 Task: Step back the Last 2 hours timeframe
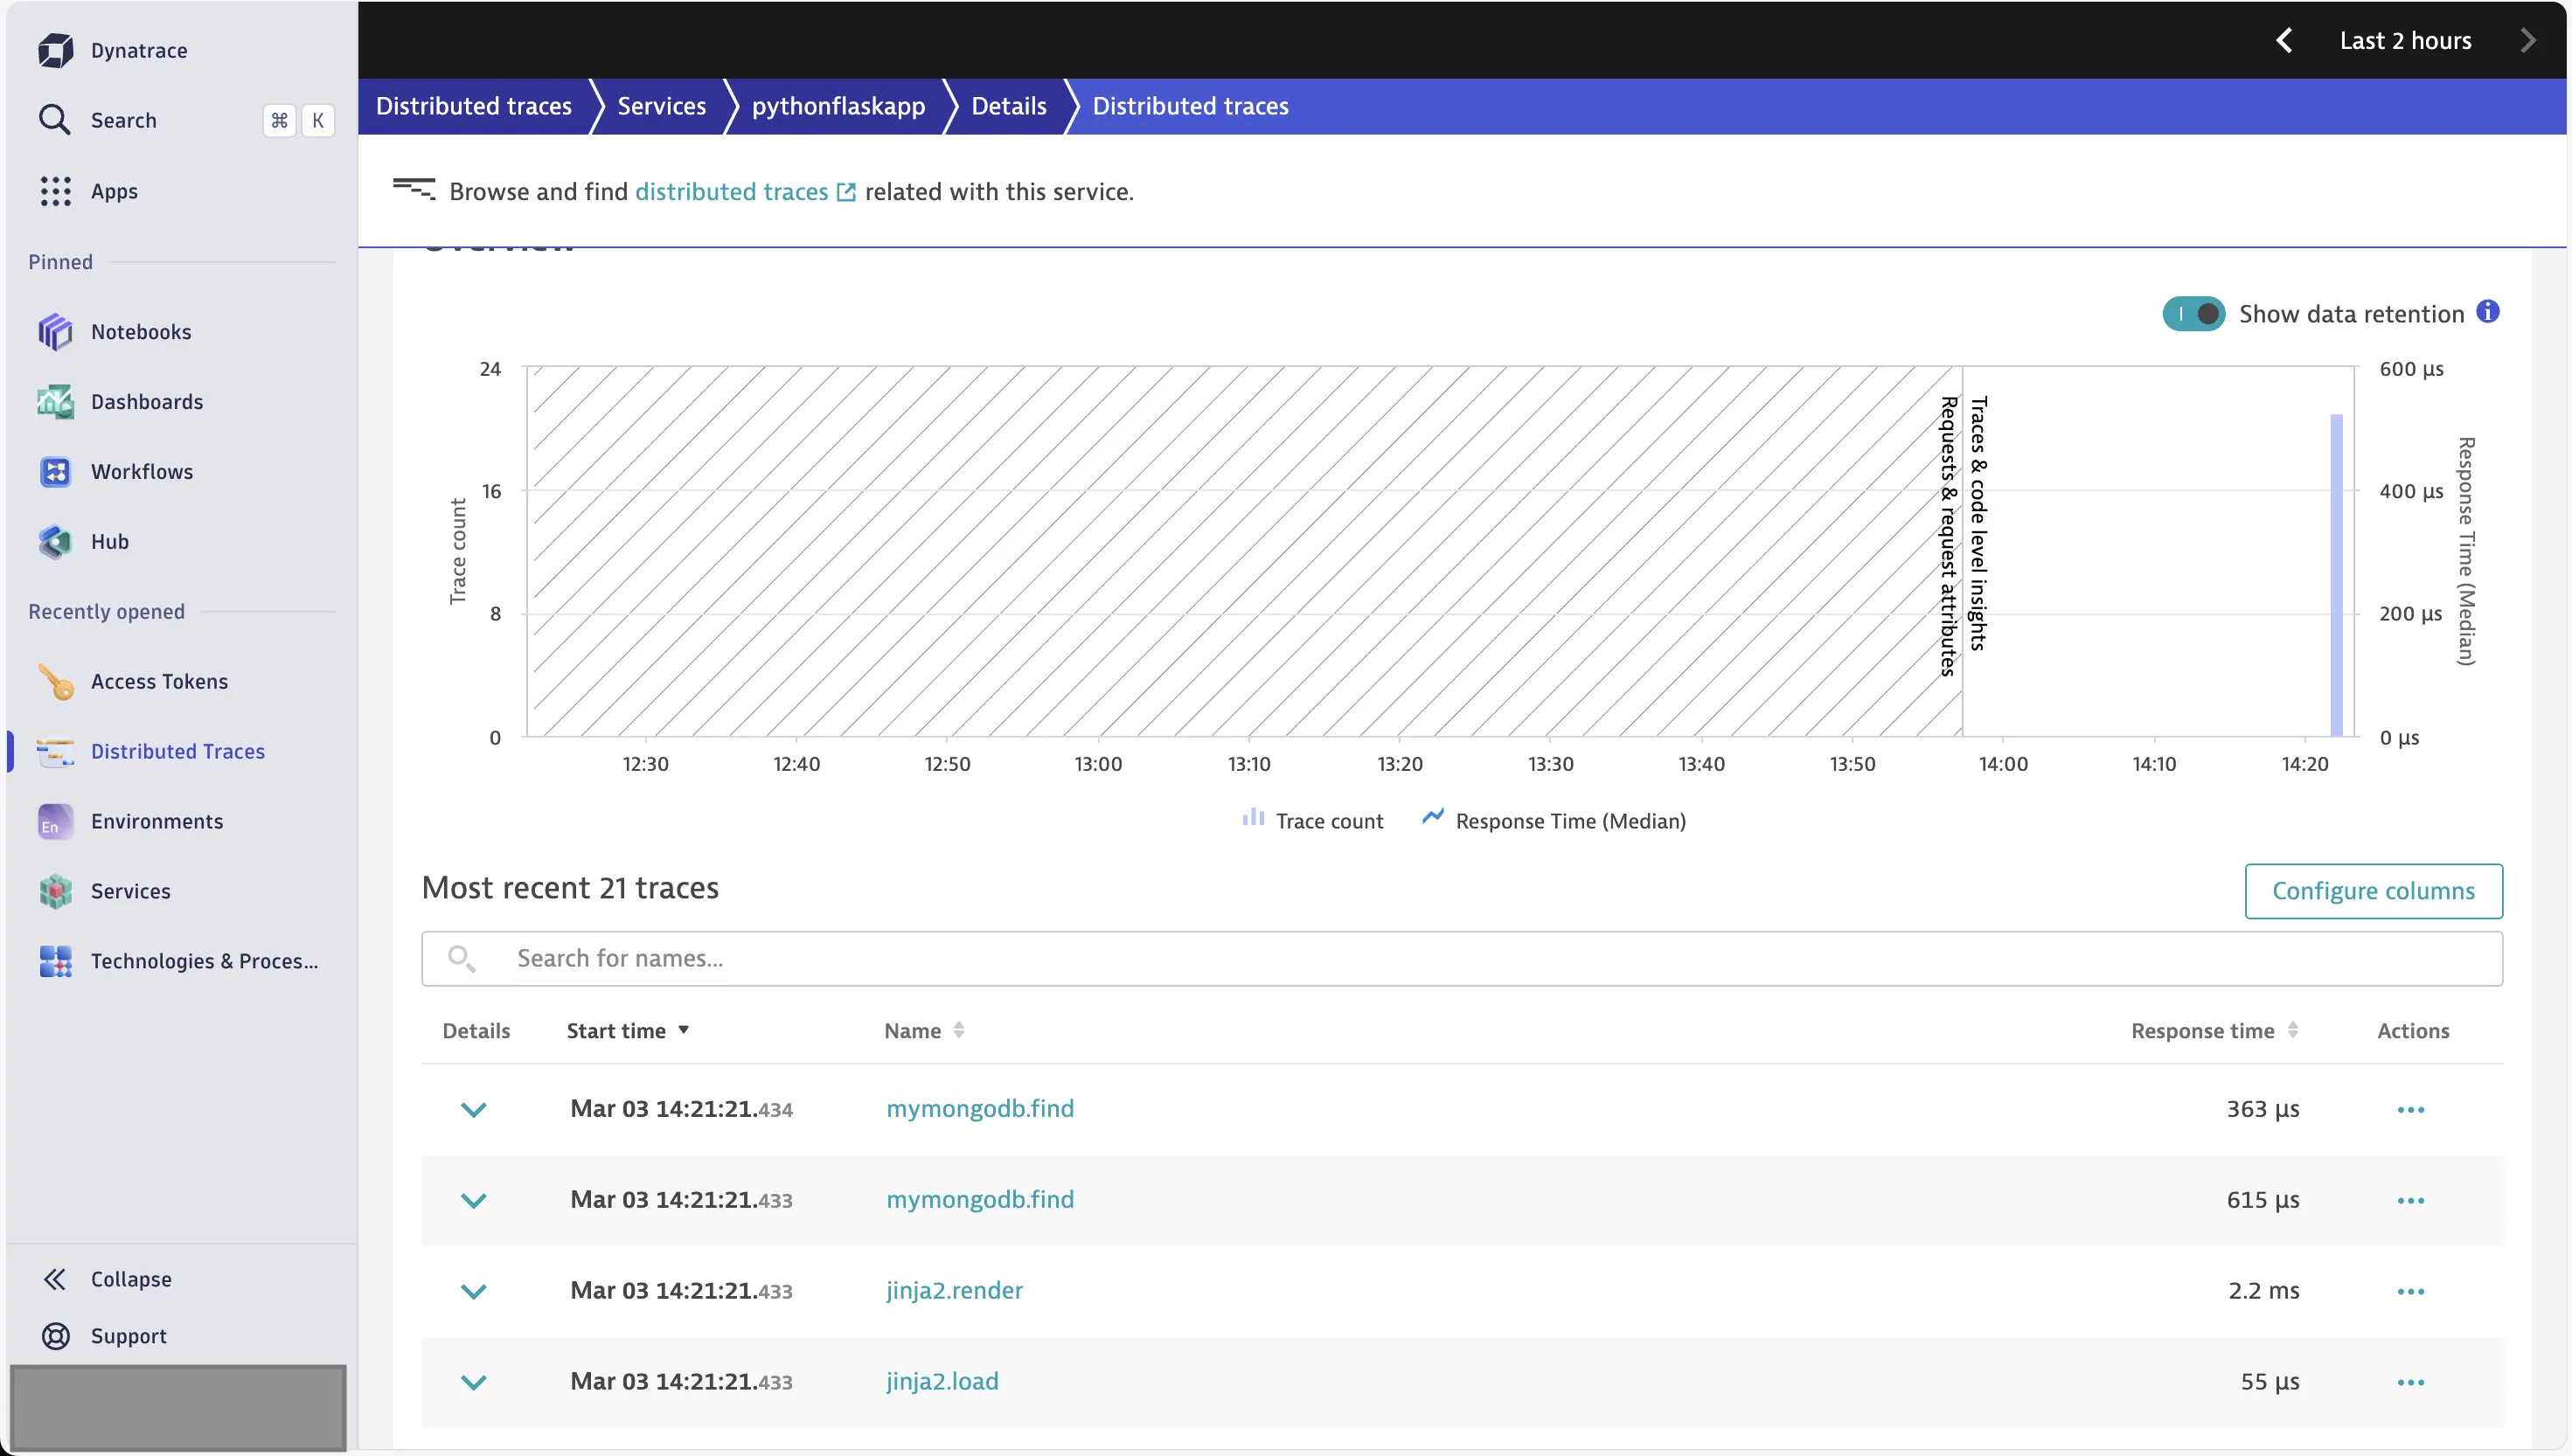(x=2284, y=40)
